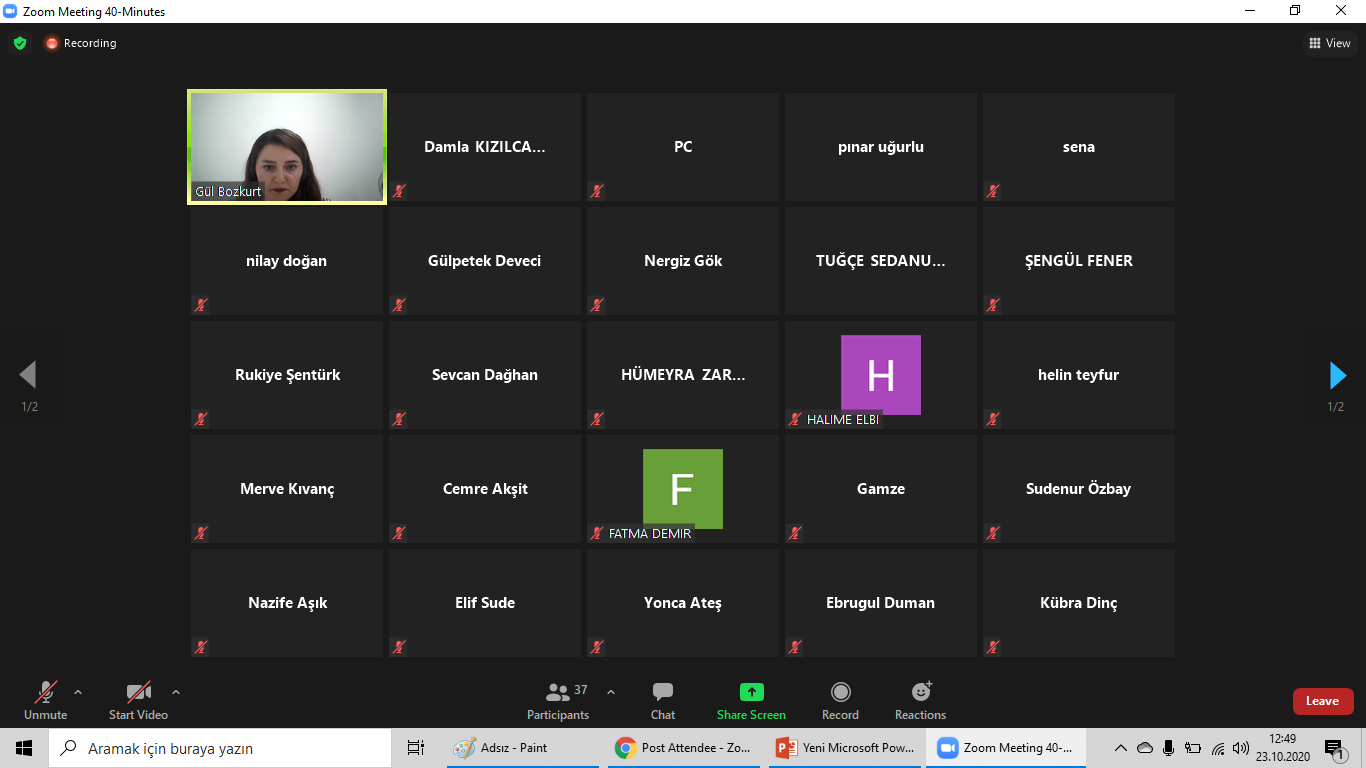Open the View layout menu
1366x768 pixels.
tap(1329, 43)
